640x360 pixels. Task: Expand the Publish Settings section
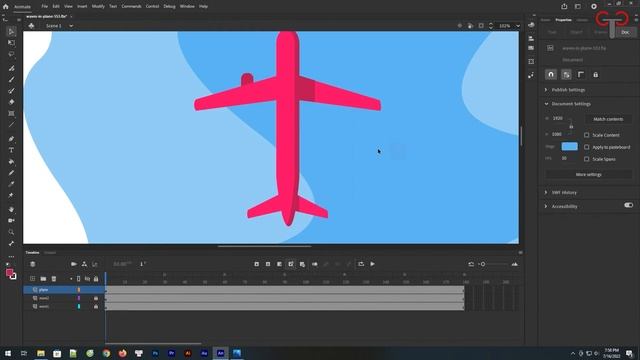coord(546,90)
